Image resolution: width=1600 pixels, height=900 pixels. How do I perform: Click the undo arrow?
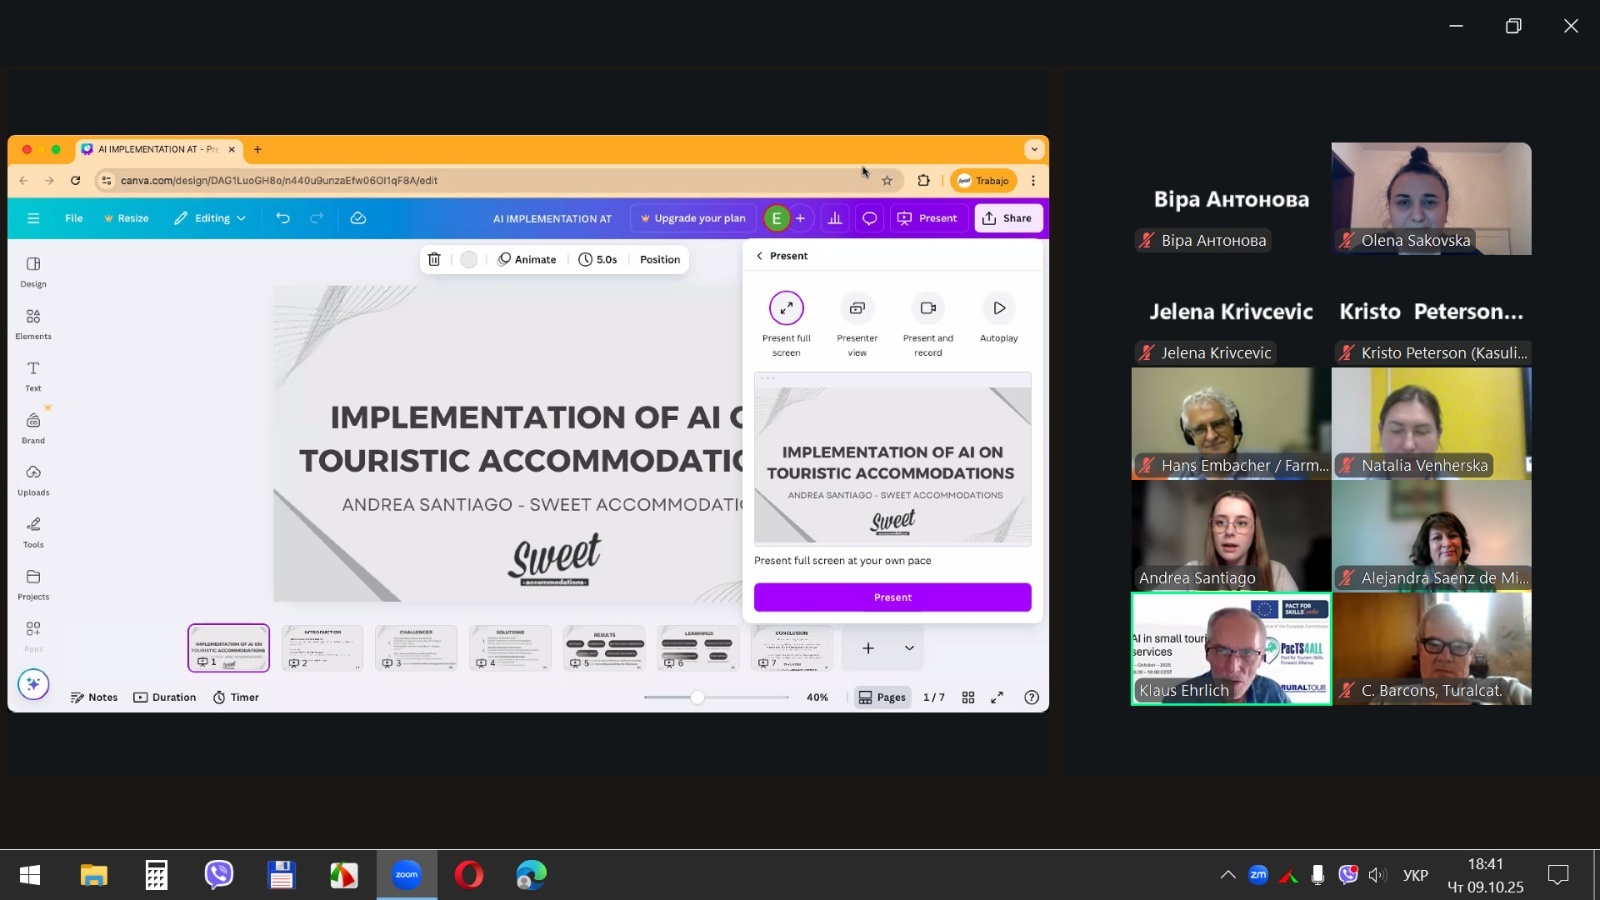(x=283, y=218)
